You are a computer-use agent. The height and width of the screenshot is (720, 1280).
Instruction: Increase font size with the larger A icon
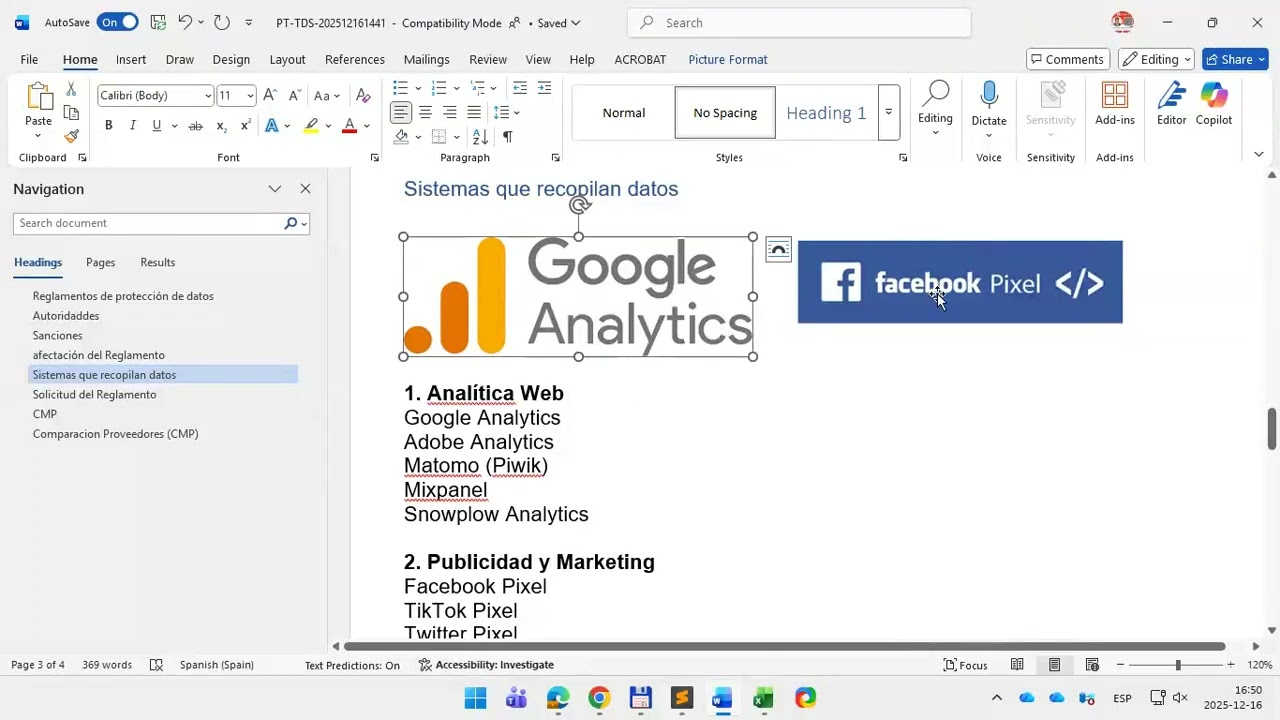pyautogui.click(x=269, y=96)
